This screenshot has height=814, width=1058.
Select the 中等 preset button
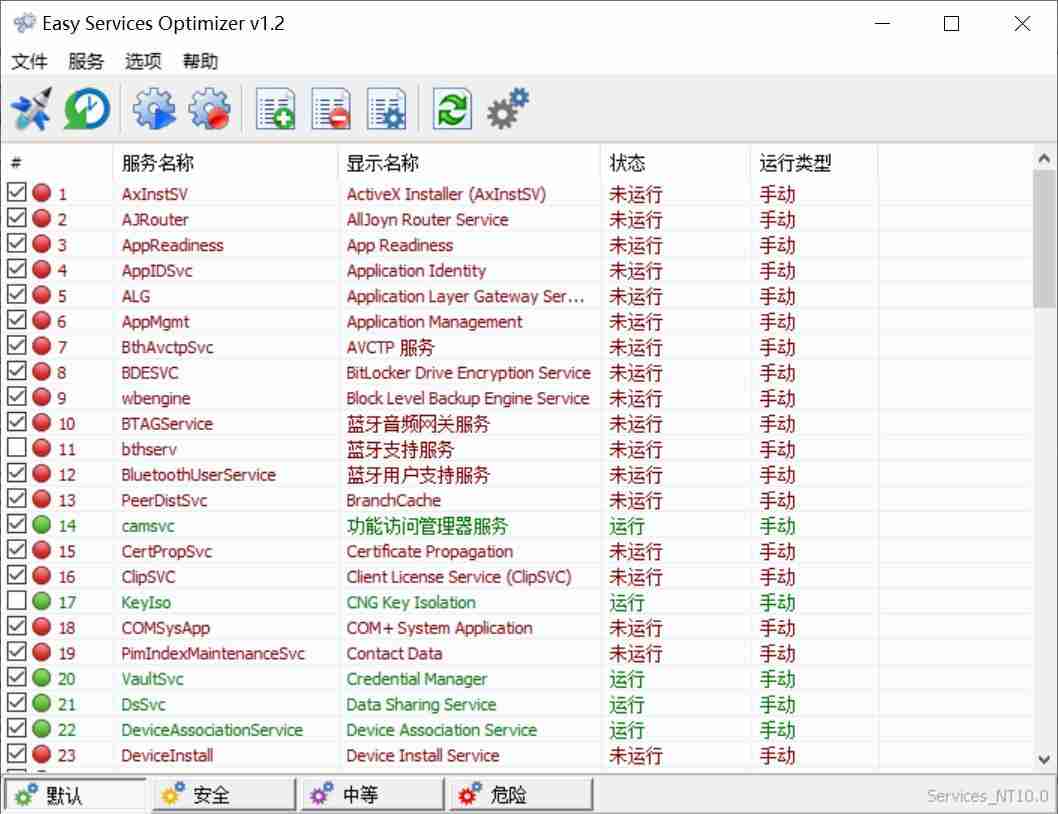(372, 795)
